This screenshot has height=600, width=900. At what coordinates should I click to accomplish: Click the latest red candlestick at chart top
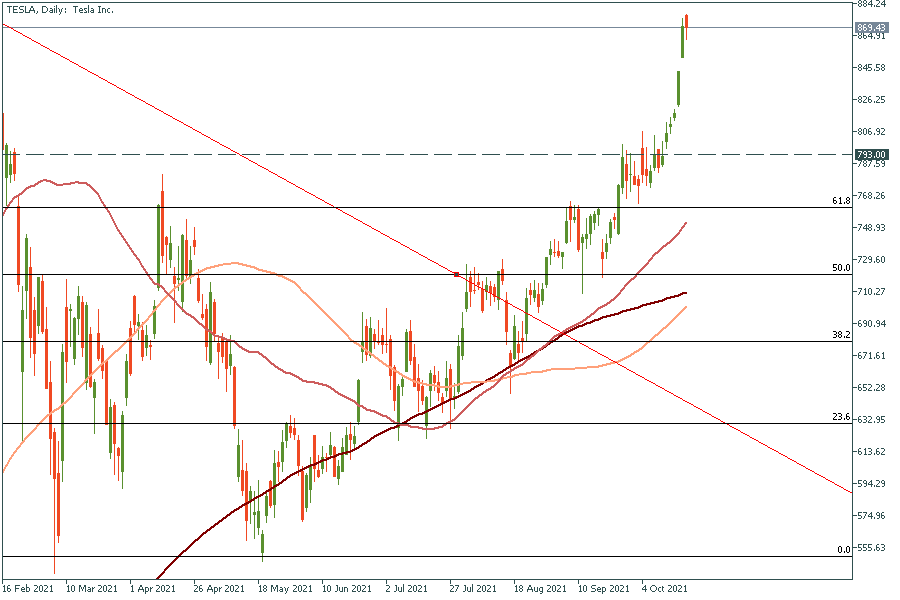tap(687, 27)
